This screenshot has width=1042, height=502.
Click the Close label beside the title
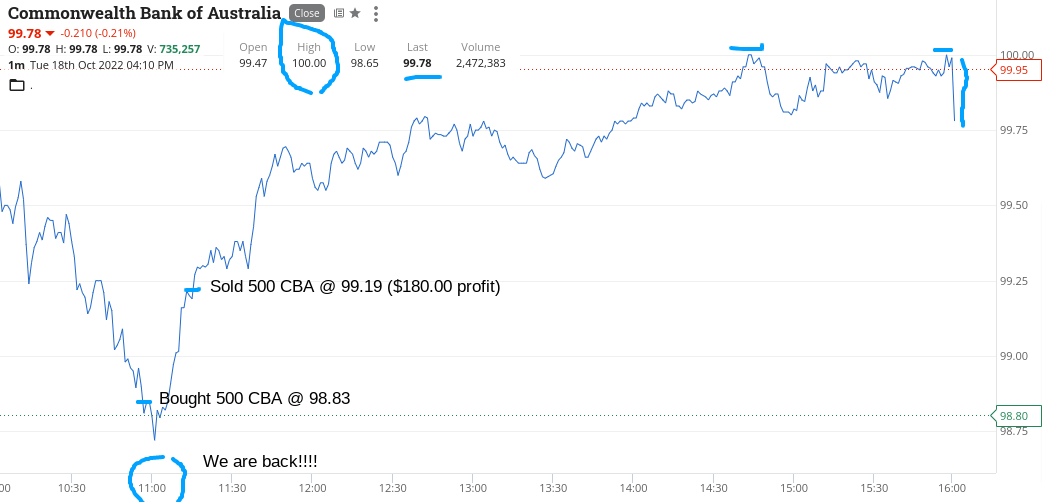tap(307, 13)
